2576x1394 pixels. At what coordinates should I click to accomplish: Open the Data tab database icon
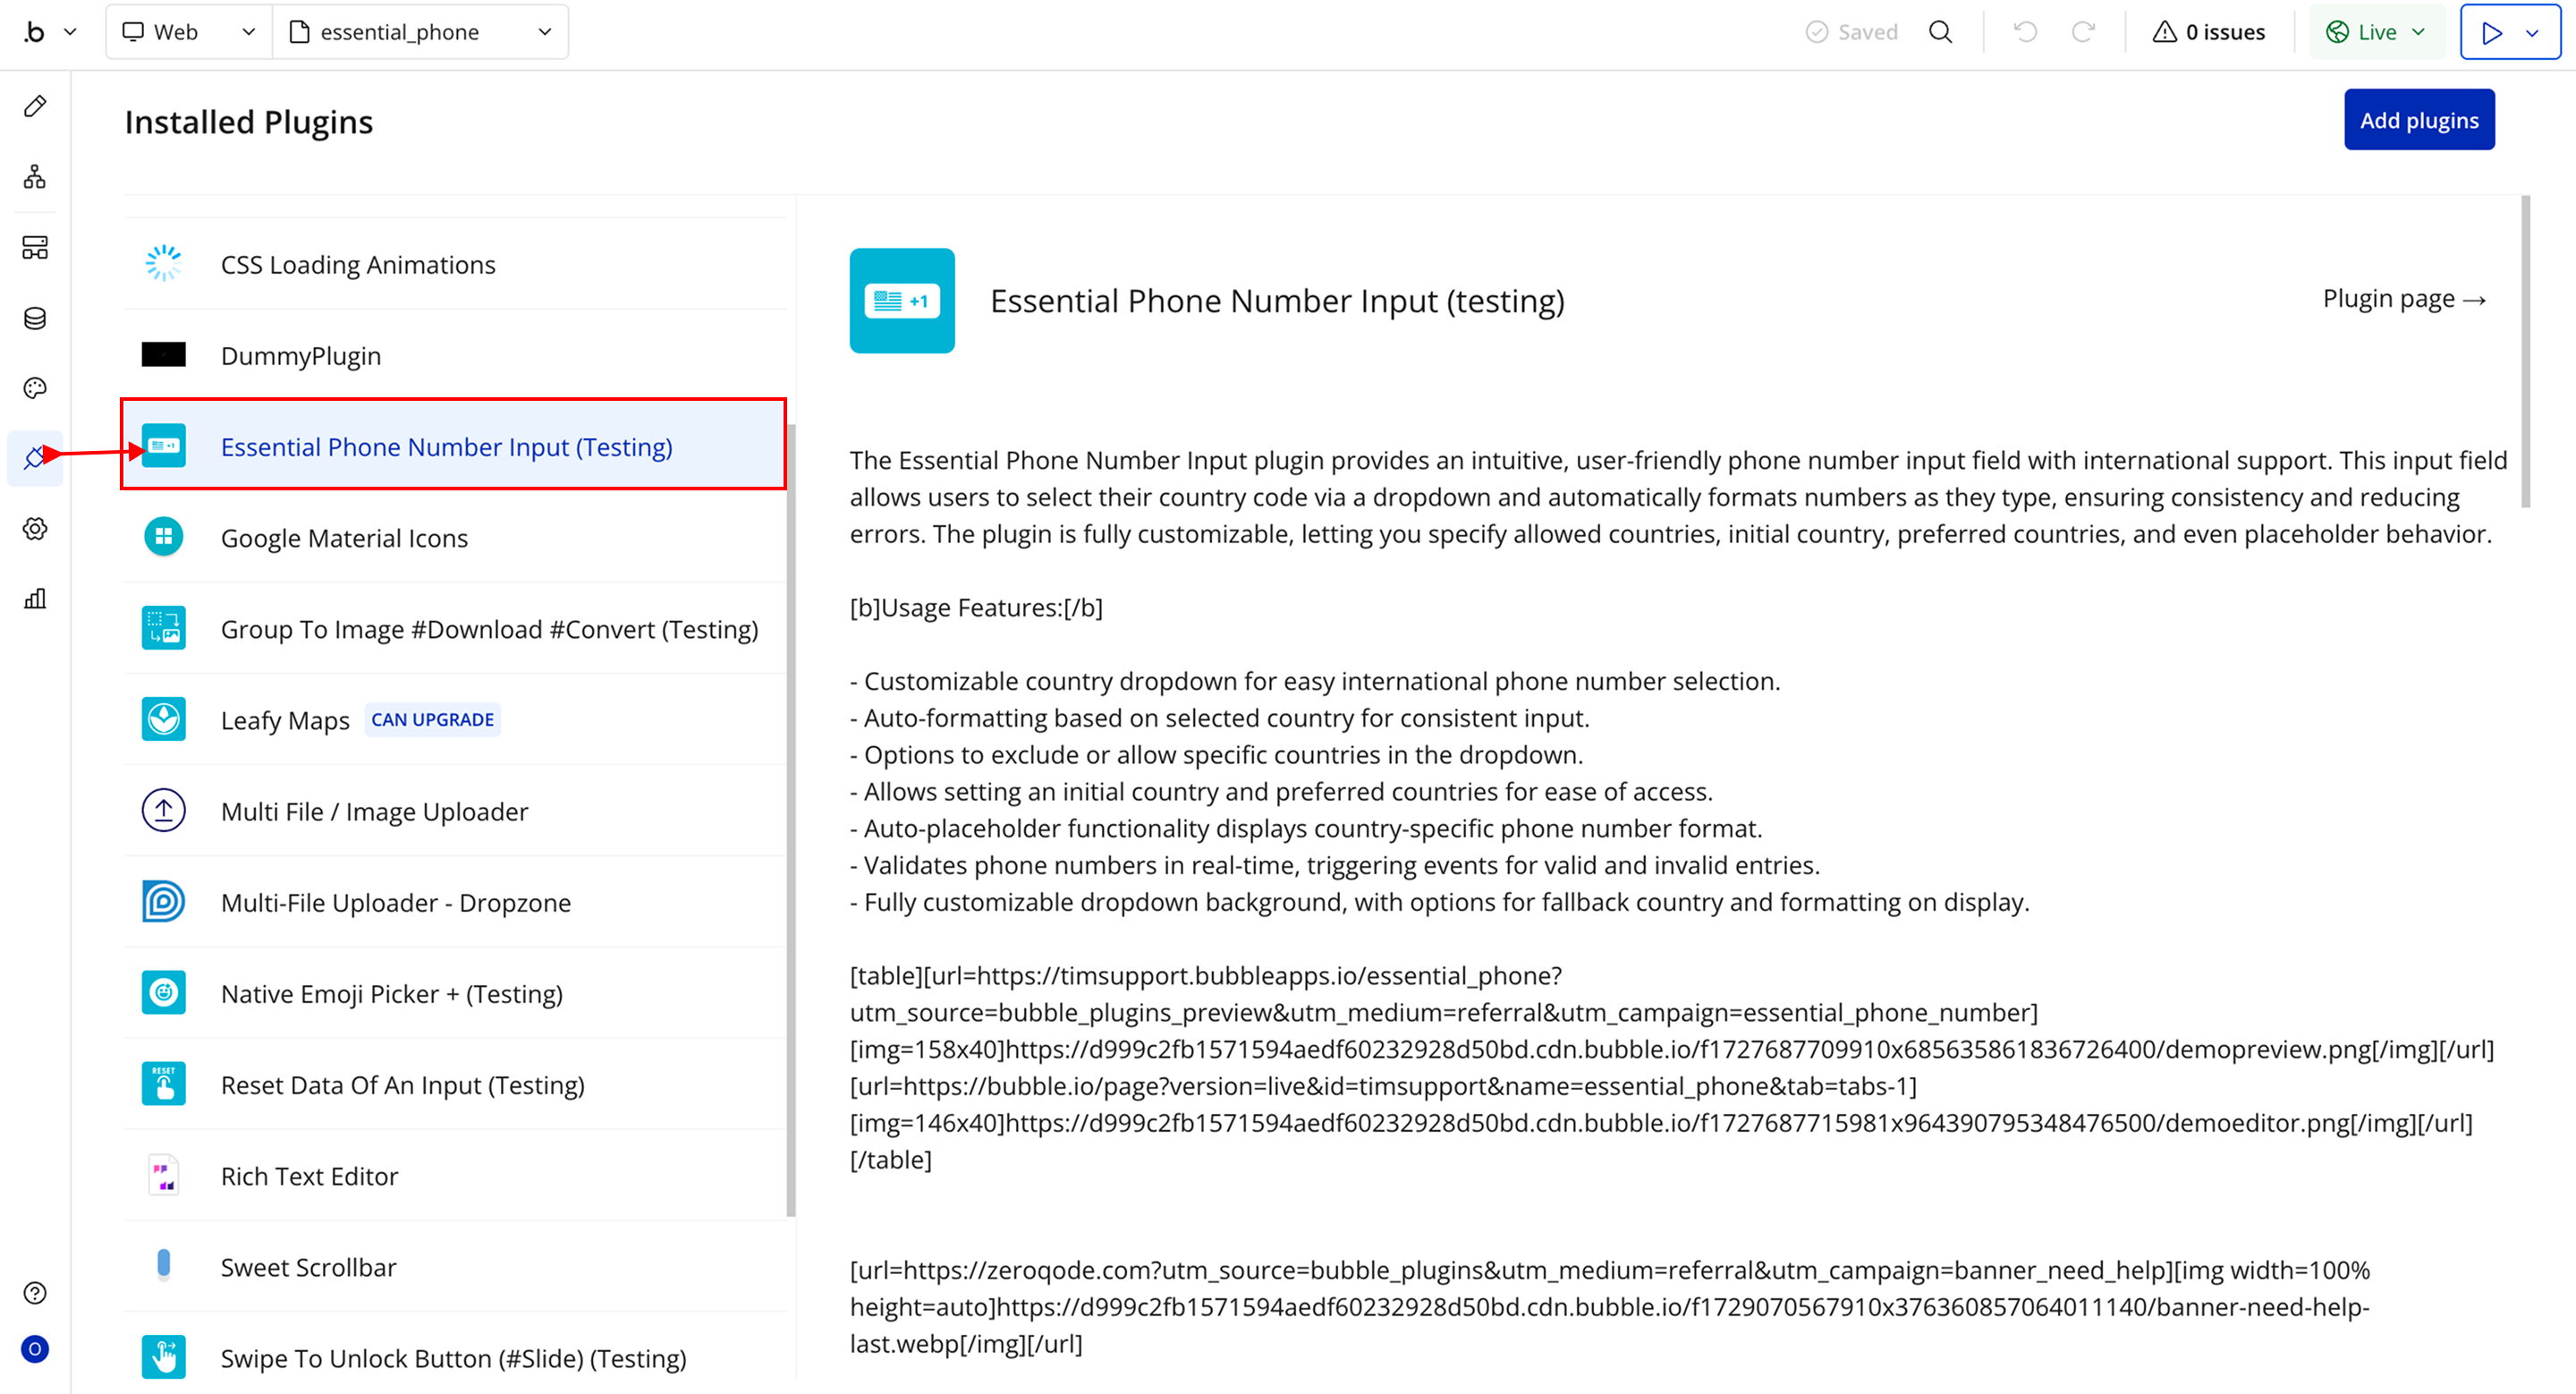[x=35, y=318]
